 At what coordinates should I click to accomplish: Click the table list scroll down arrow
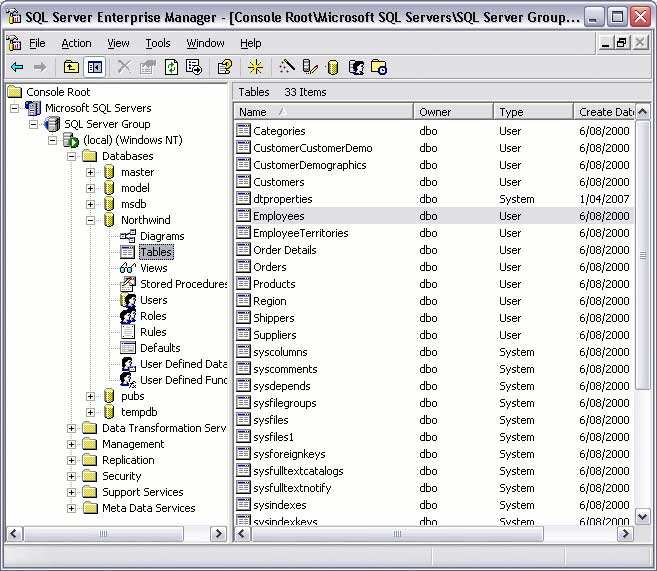(x=642, y=517)
